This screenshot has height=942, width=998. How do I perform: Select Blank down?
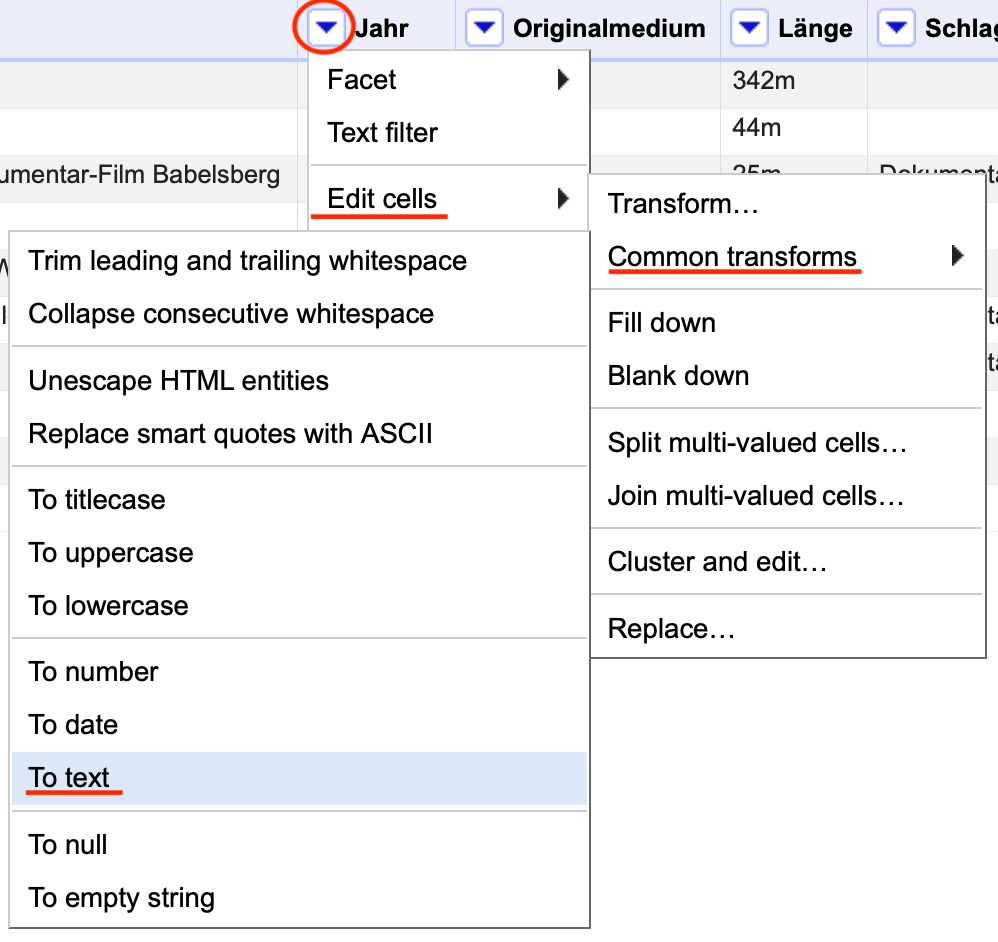click(x=678, y=376)
